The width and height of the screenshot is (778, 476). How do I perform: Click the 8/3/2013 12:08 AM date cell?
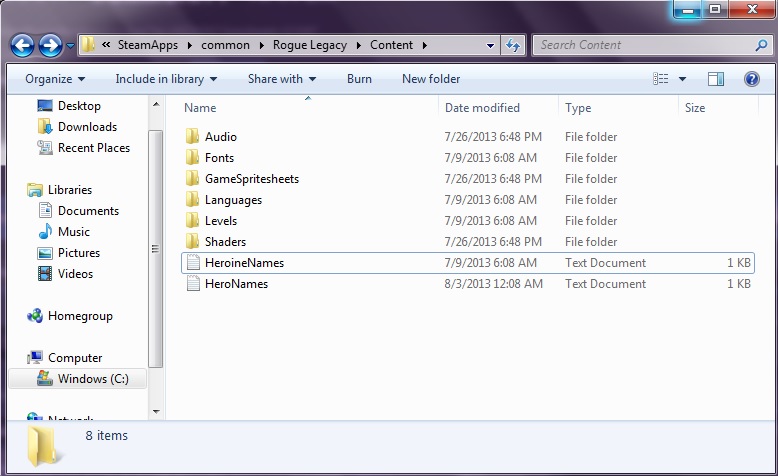pos(493,284)
